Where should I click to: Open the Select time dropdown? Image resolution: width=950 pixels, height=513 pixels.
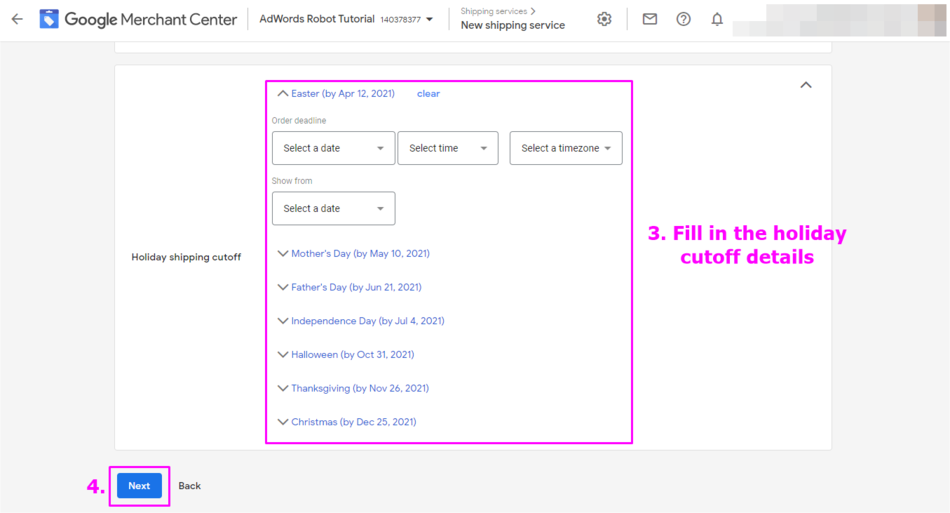(x=447, y=148)
